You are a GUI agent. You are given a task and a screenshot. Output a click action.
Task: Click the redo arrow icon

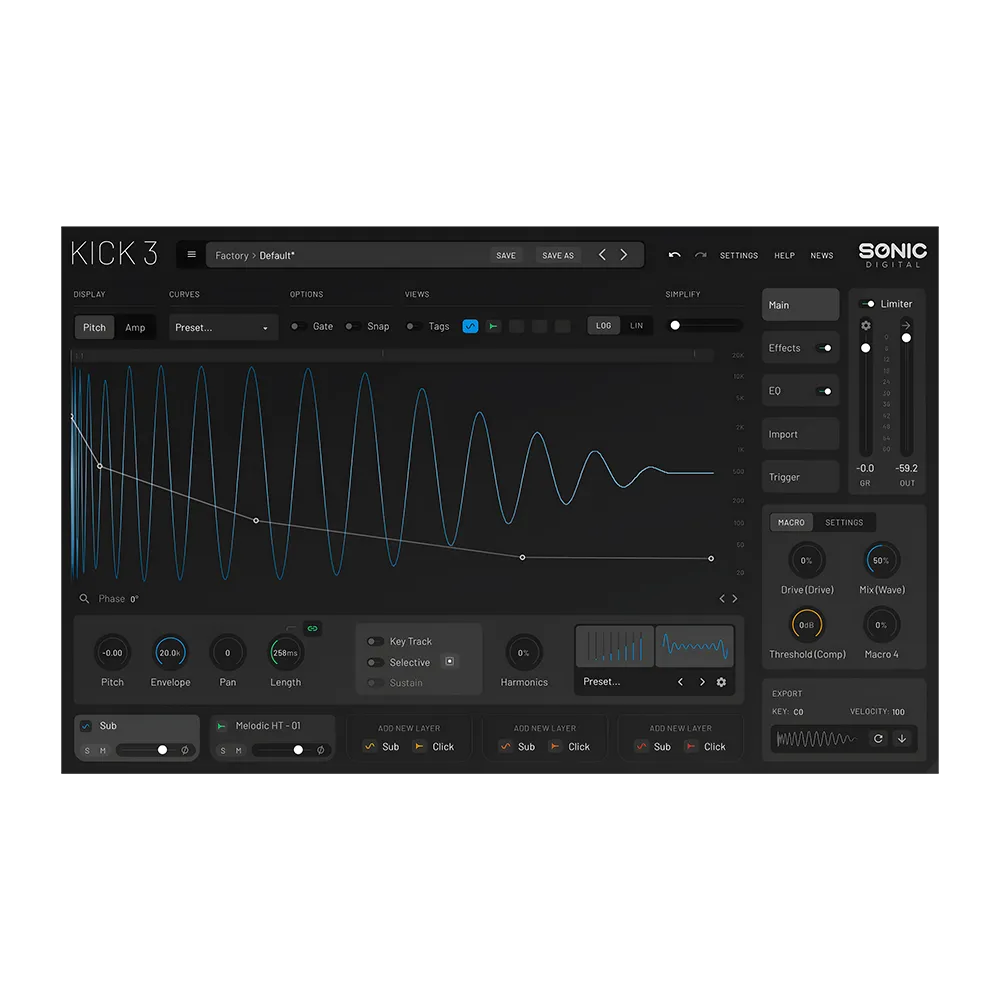pyautogui.click(x=700, y=255)
